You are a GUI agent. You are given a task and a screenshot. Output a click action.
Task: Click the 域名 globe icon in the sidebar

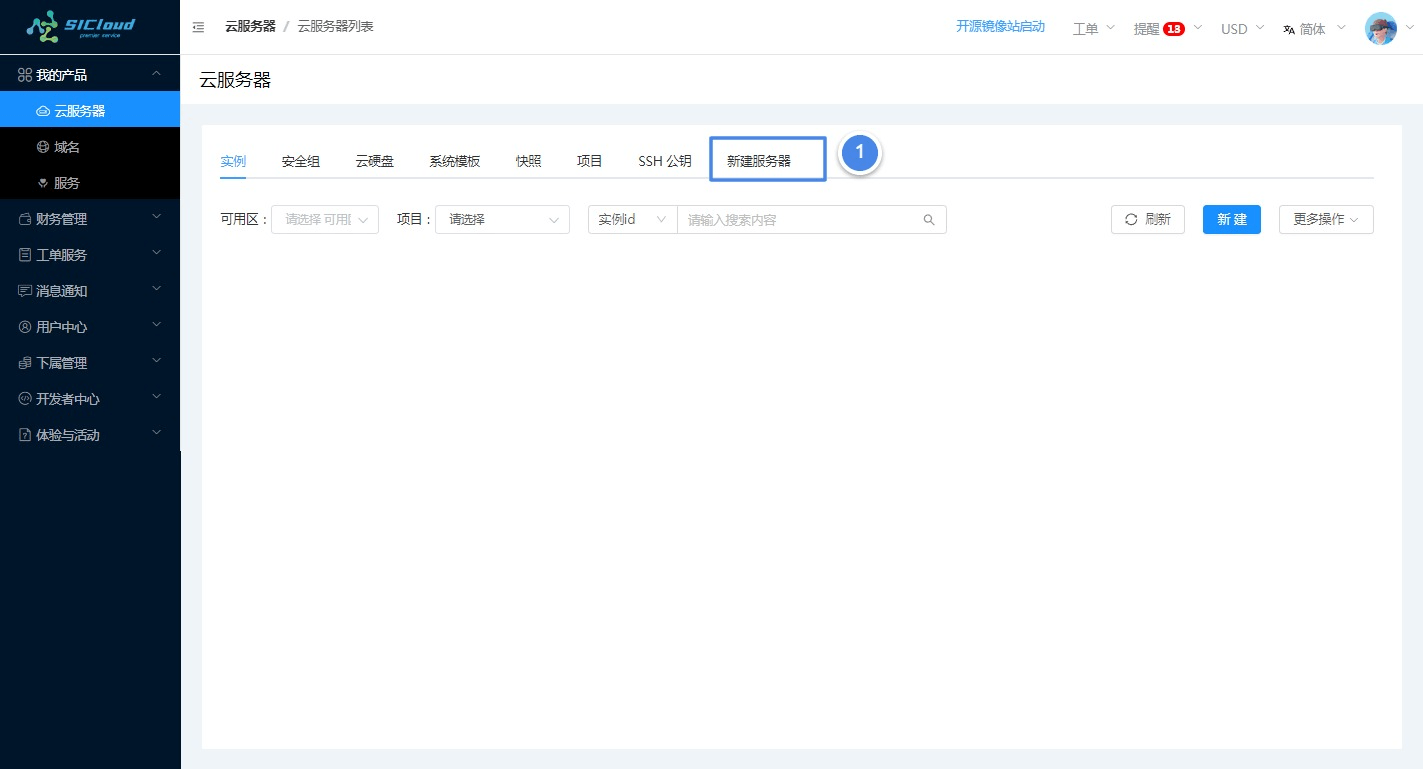(x=43, y=146)
